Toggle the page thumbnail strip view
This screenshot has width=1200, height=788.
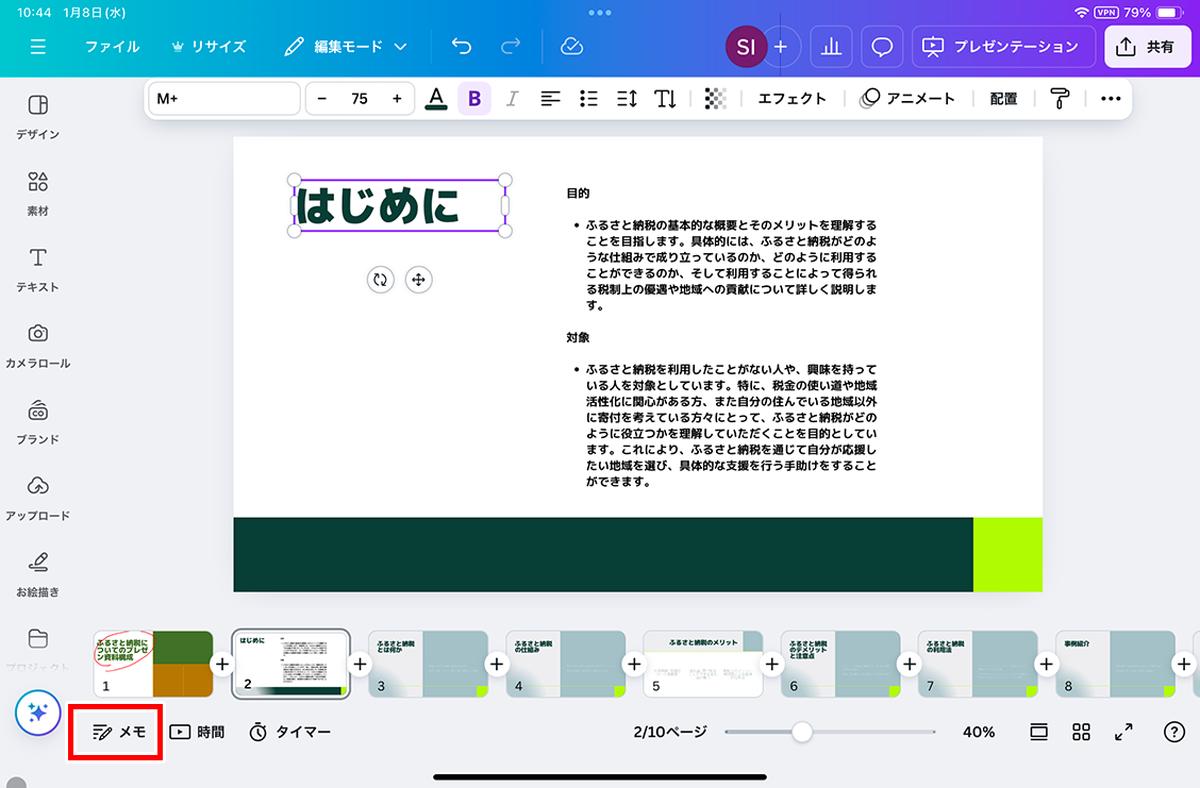pos(1039,732)
